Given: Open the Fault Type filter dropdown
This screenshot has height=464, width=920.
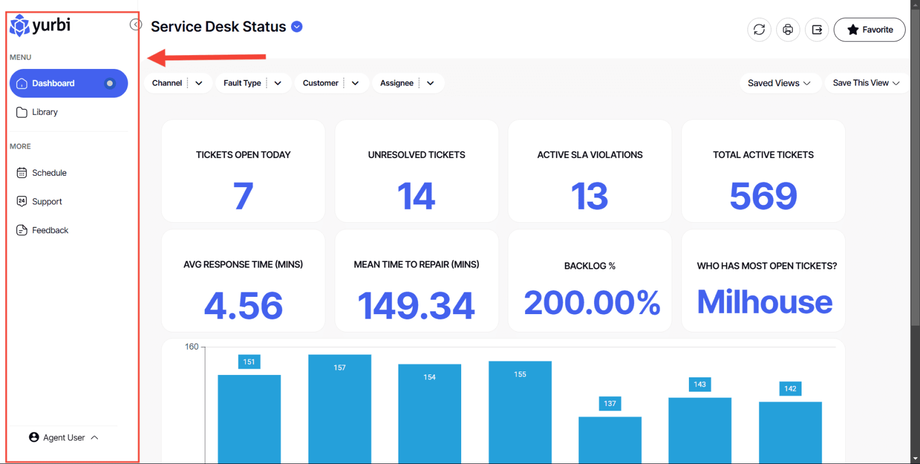Looking at the screenshot, I should click(x=253, y=83).
